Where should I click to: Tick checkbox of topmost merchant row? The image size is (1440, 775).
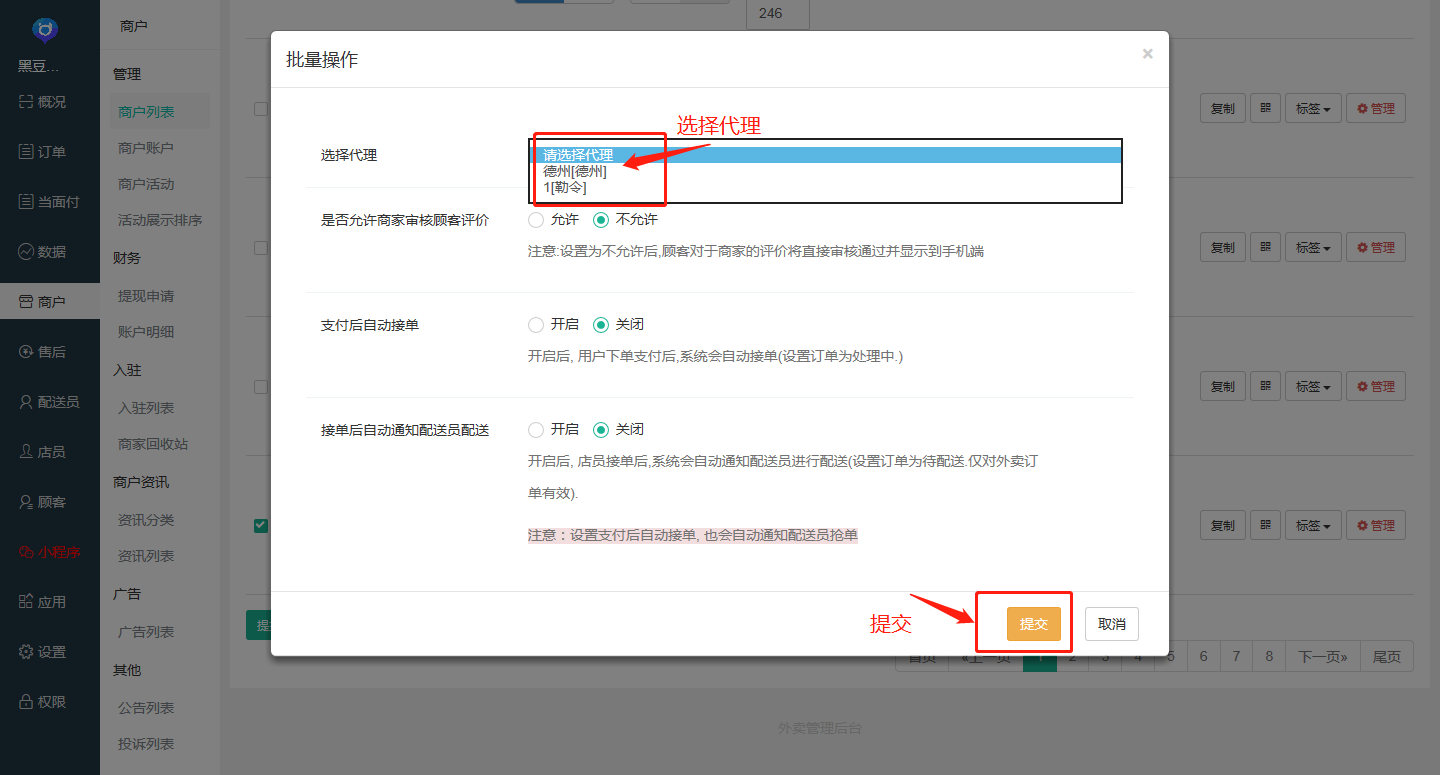260,109
